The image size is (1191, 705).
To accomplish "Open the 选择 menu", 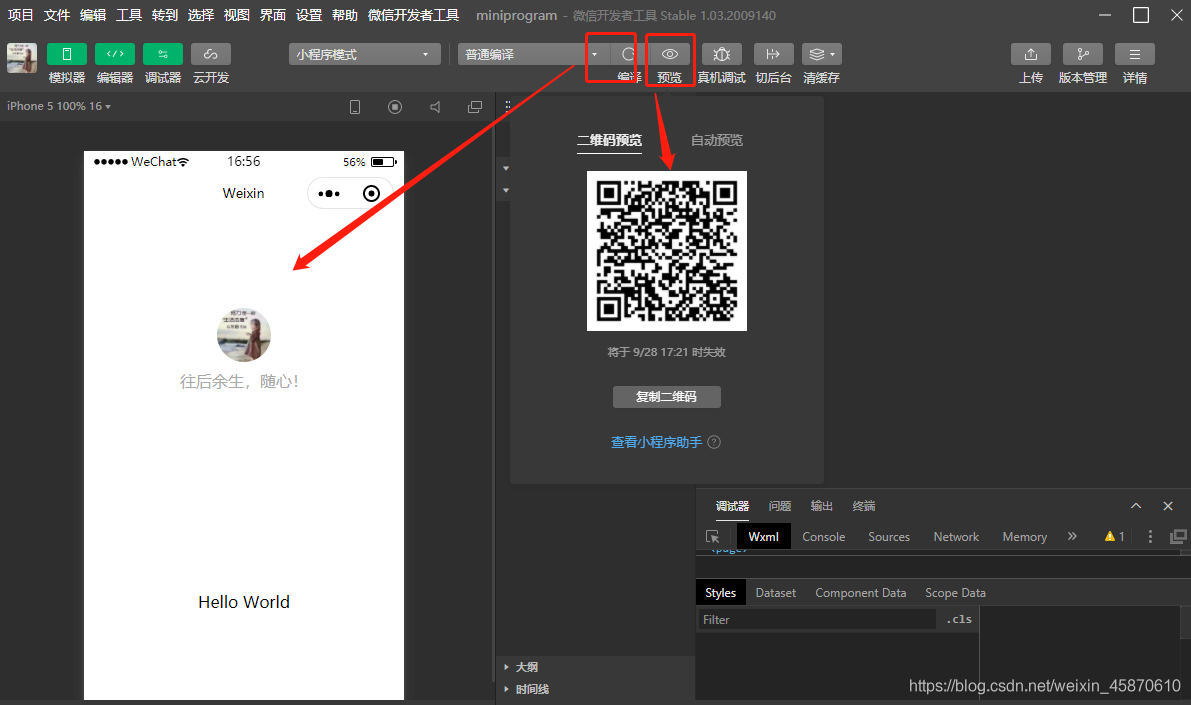I will point(201,15).
